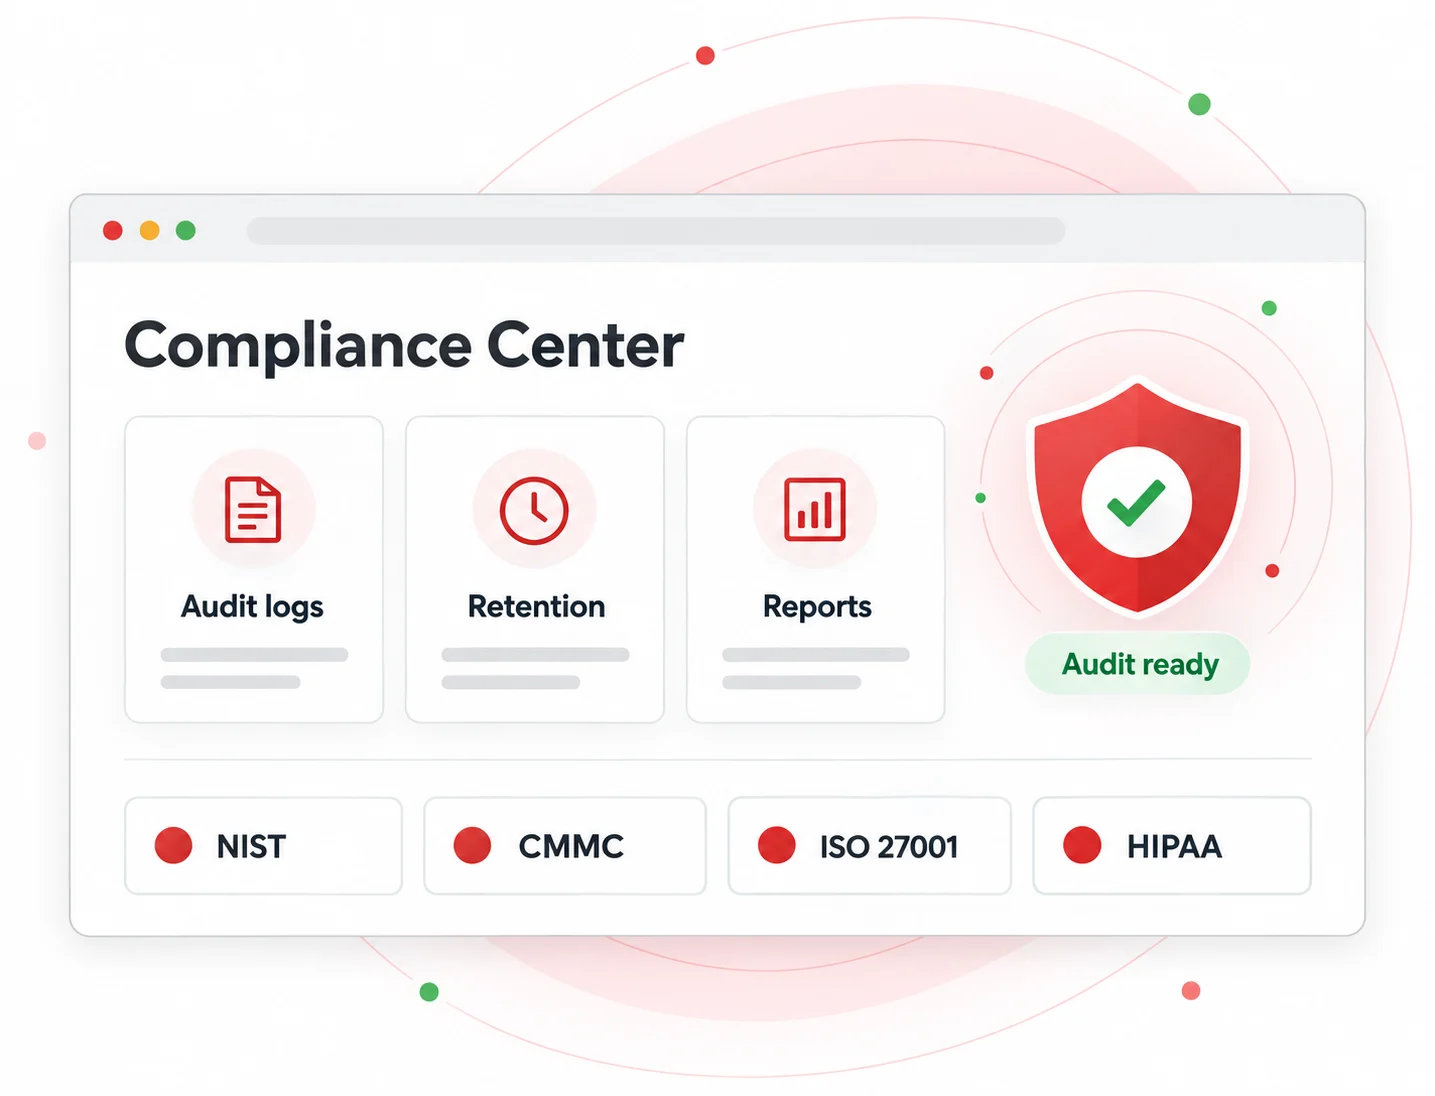Screen dimensions: 1435x1096
Task: Click the Retention label
Action: click(x=536, y=606)
